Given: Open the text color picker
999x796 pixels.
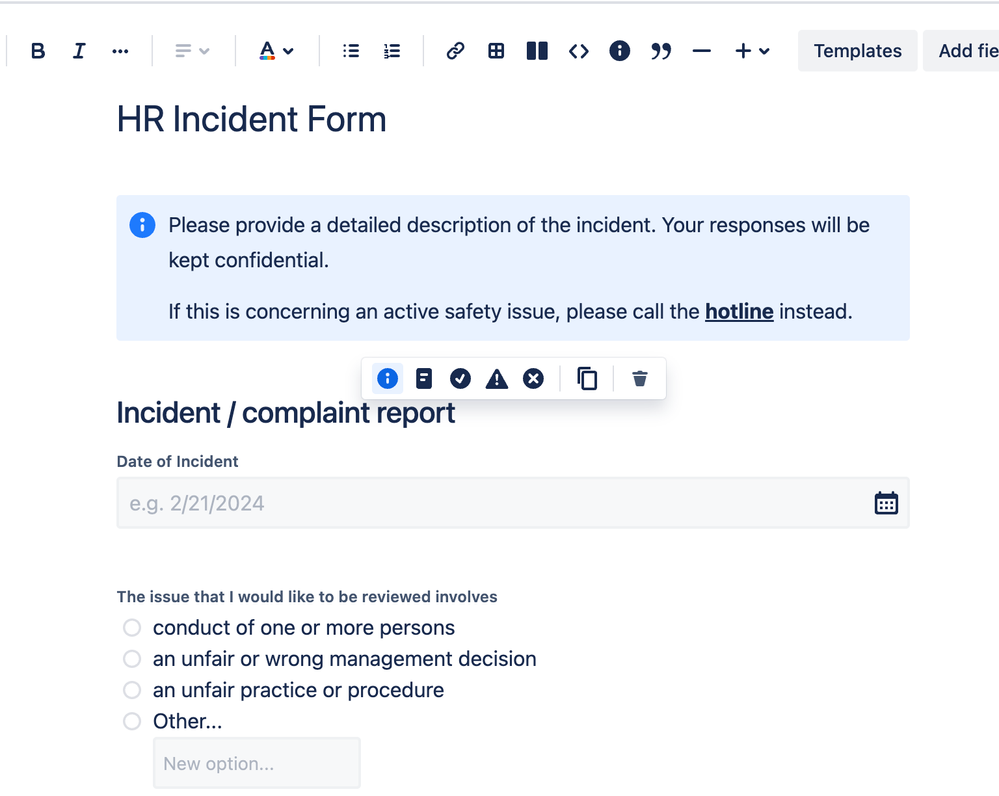Looking at the screenshot, I should (276, 51).
